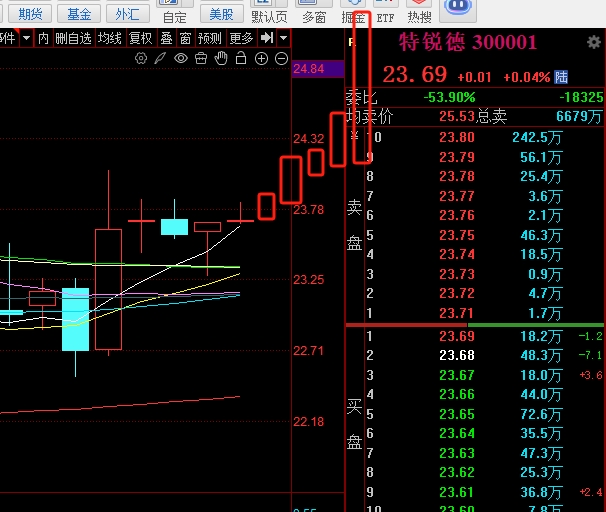This screenshot has height=512, width=606.
Task: Click the 窗 window button
Action: 186,38
